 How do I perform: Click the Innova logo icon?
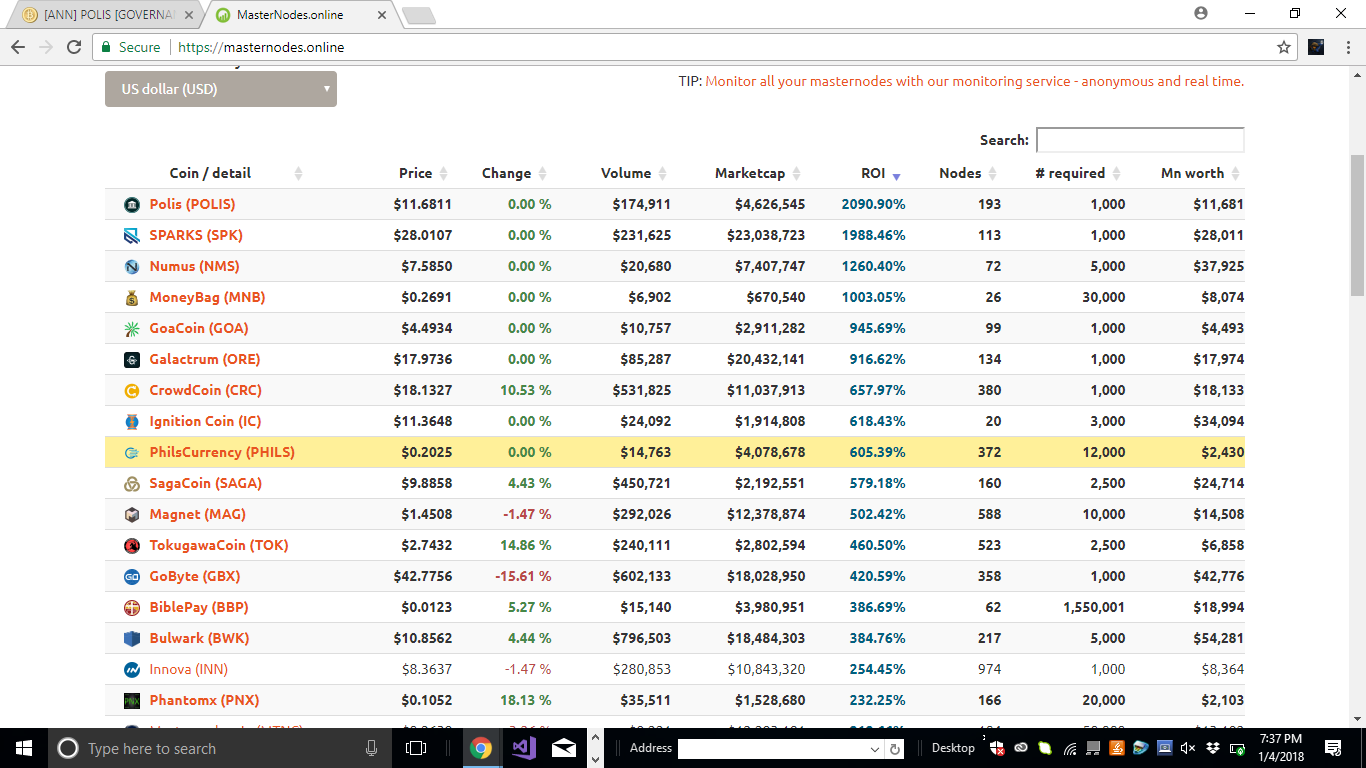click(x=131, y=670)
